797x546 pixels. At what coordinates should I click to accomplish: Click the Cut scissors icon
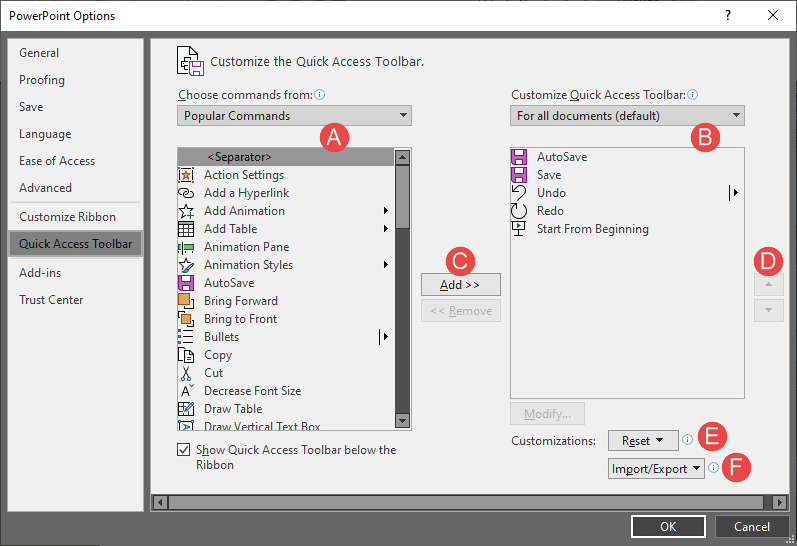pos(186,373)
